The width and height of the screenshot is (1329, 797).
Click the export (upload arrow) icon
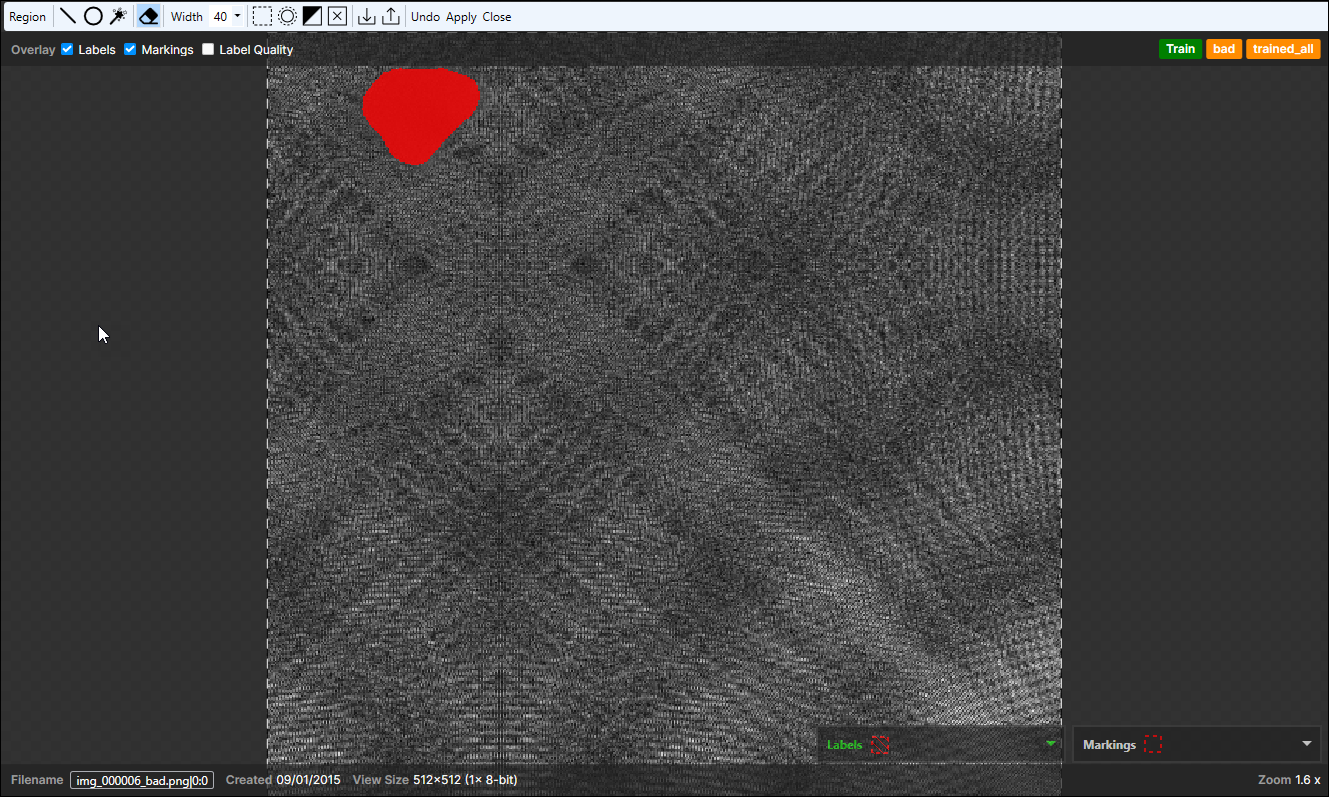pos(391,16)
